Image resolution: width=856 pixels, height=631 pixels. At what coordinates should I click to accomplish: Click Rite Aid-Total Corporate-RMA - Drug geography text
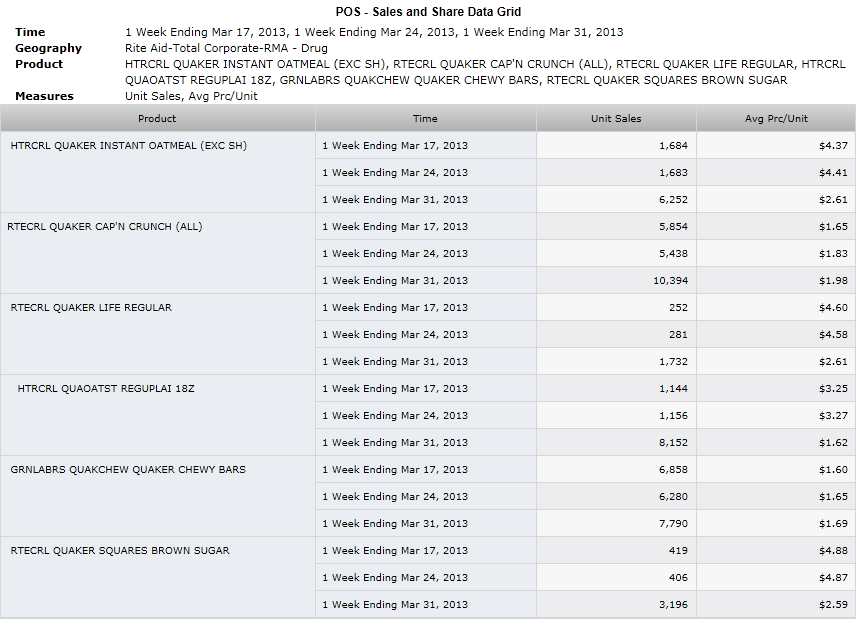227,48
